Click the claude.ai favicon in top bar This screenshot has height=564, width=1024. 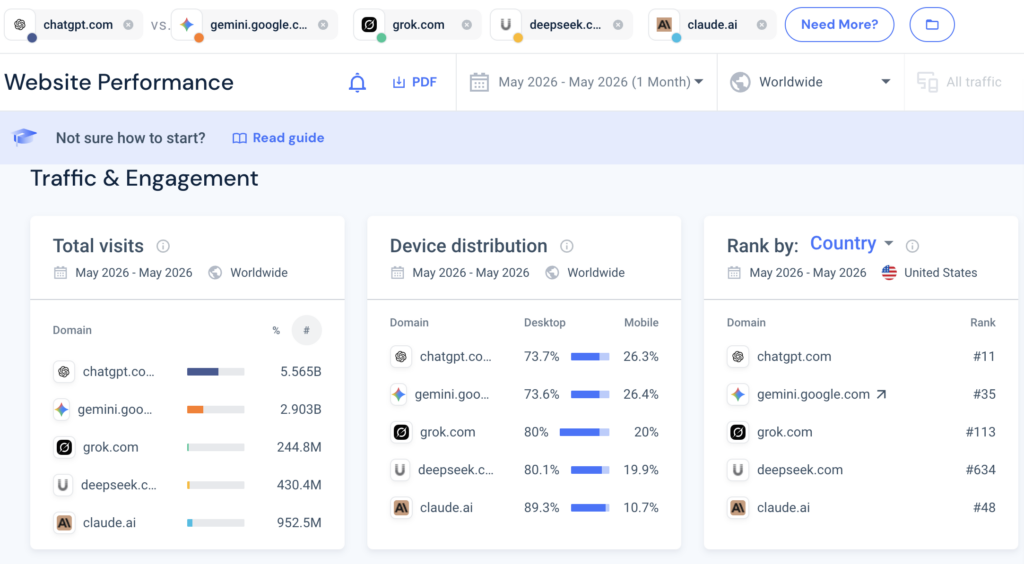point(664,25)
